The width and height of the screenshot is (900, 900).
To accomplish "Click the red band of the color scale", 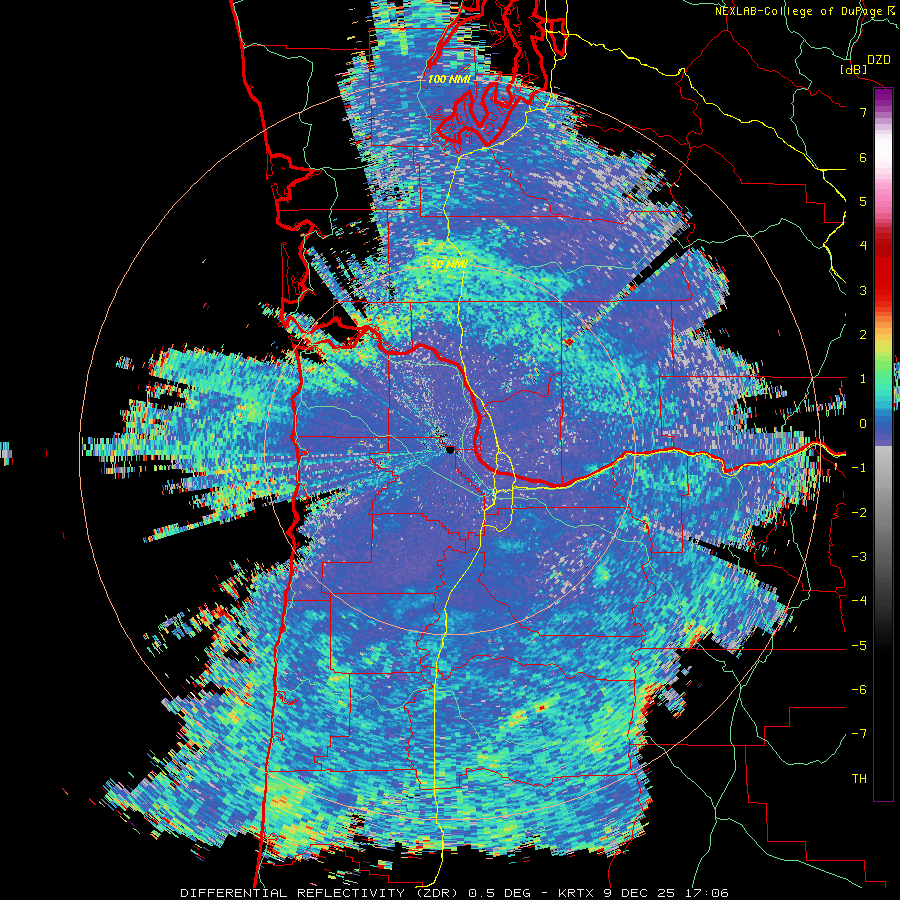I will point(883,270).
